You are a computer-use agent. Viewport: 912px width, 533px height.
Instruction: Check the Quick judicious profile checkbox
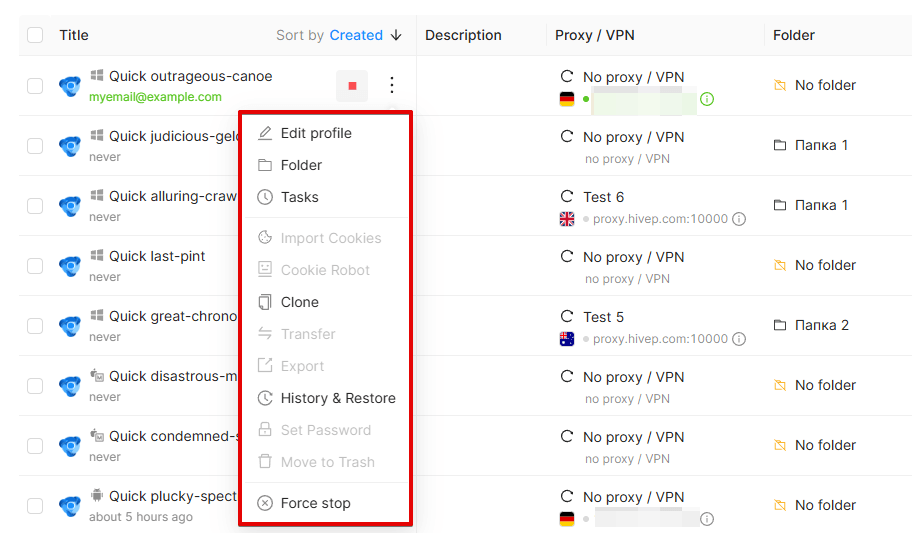point(35,145)
